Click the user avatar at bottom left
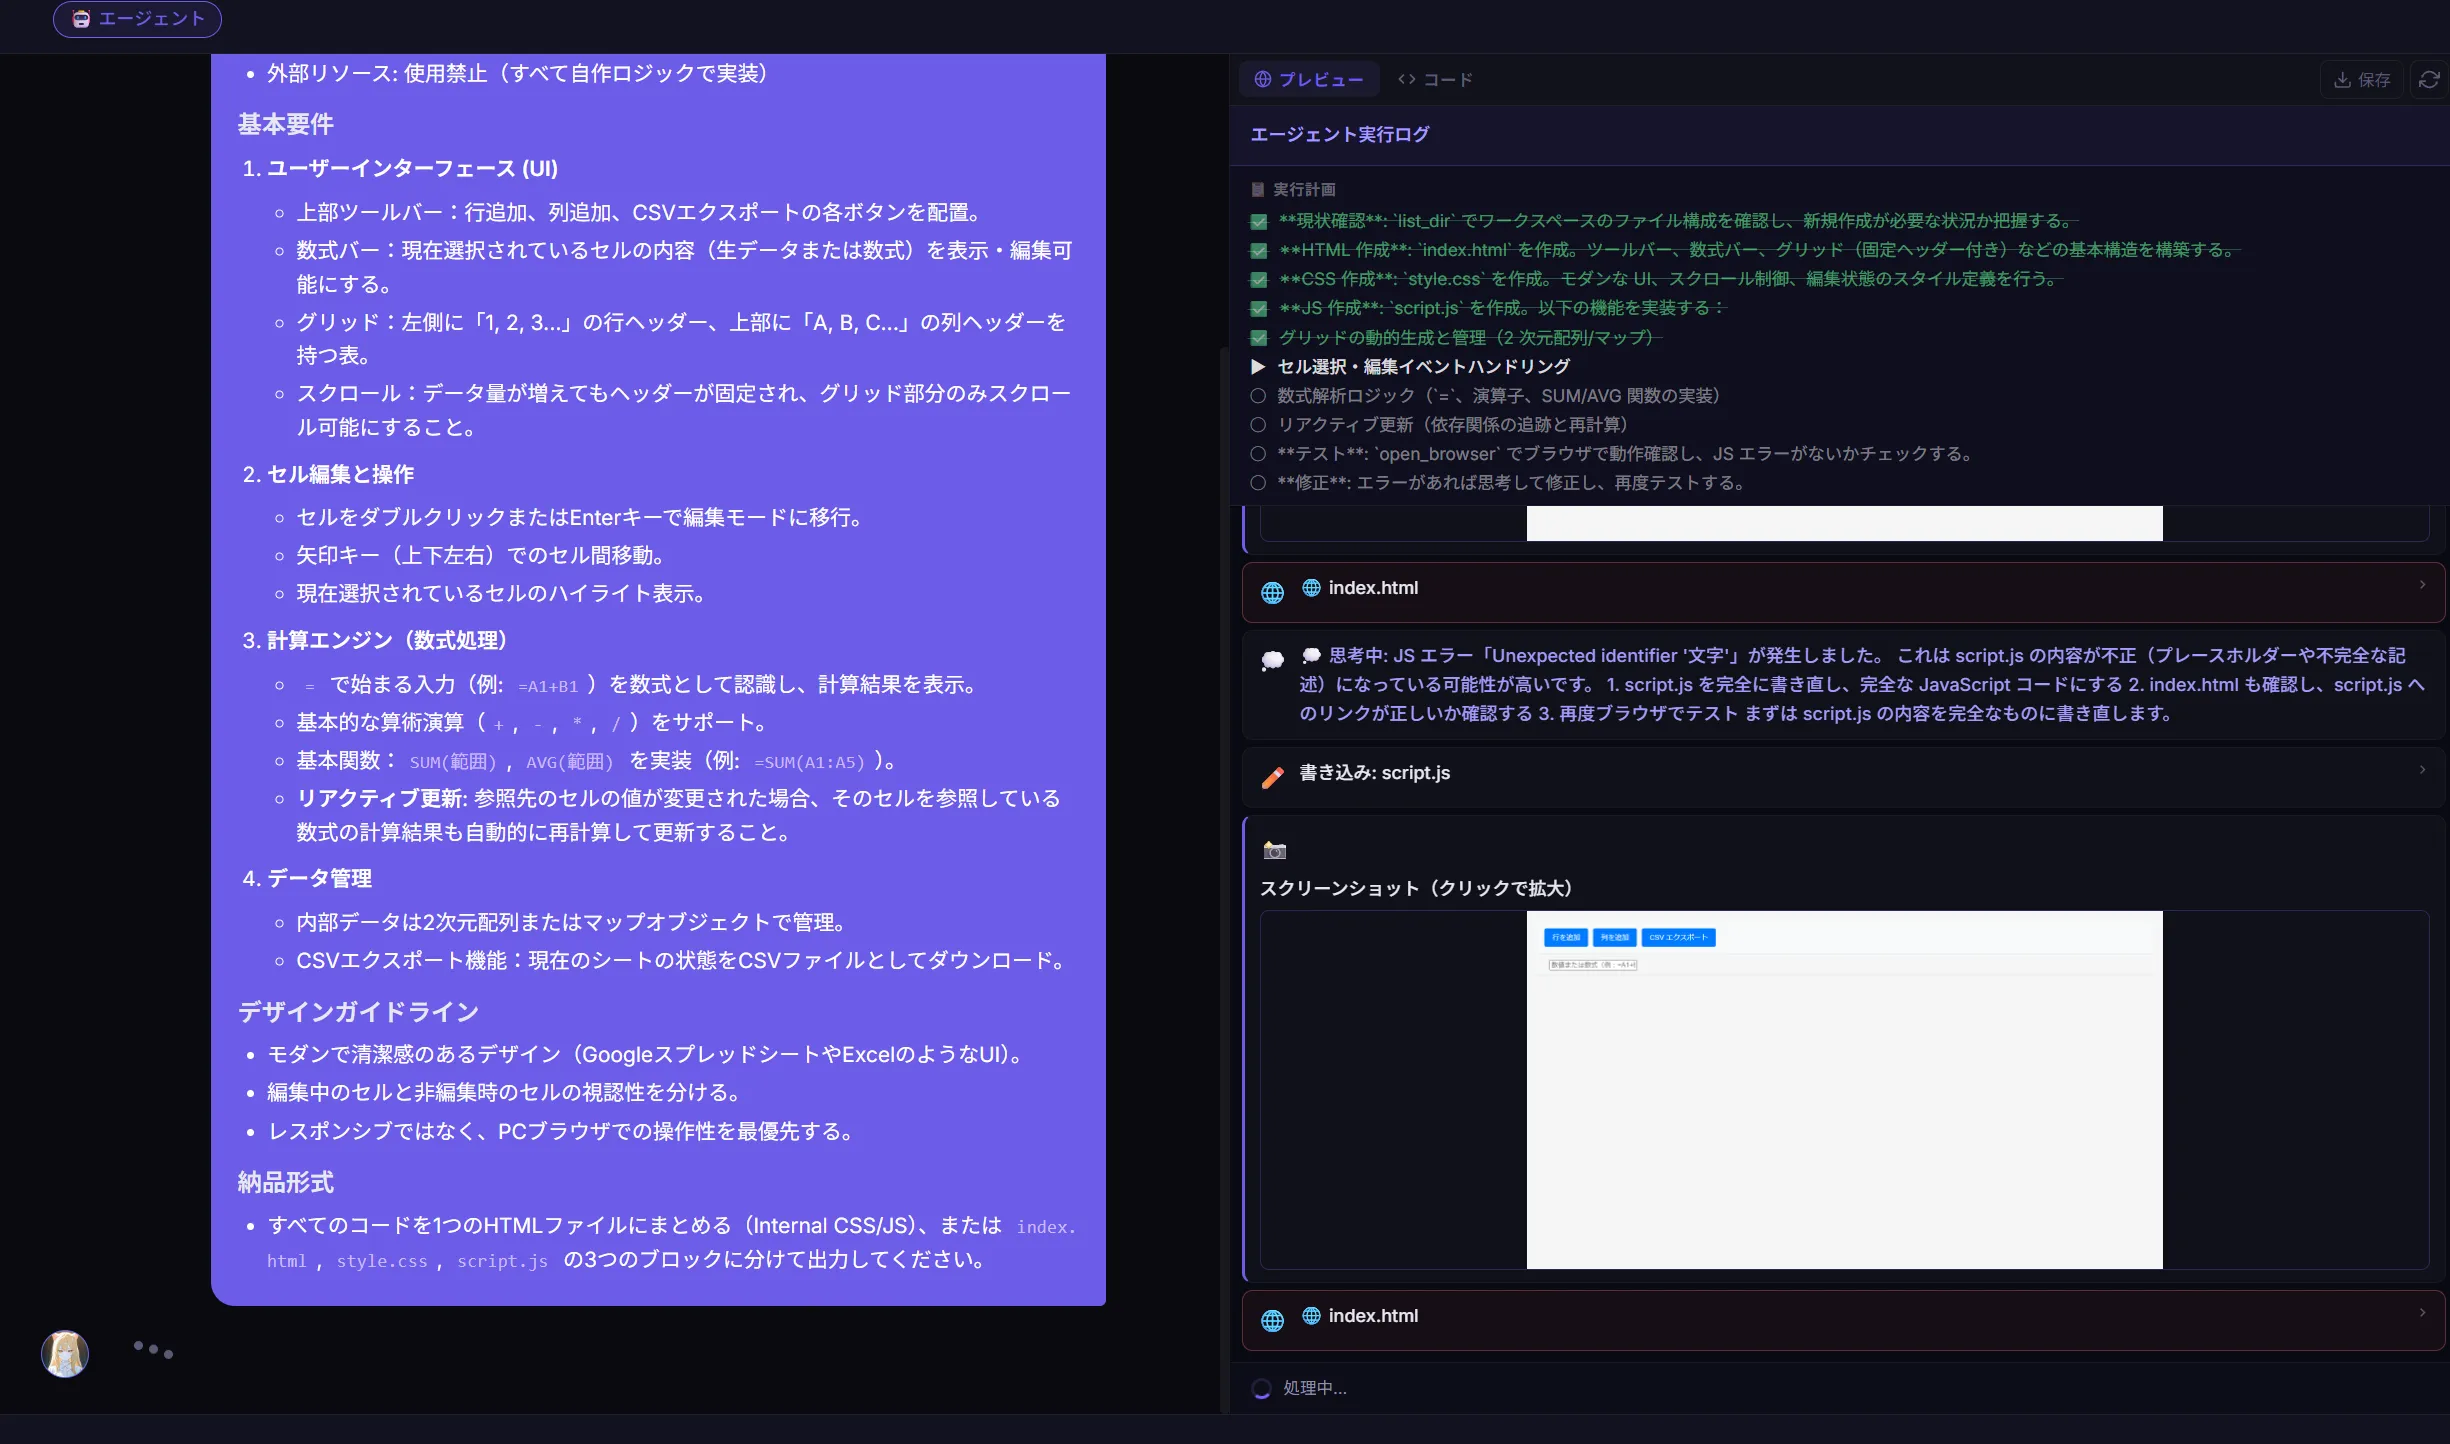This screenshot has height=1444, width=2450. pos(65,1353)
